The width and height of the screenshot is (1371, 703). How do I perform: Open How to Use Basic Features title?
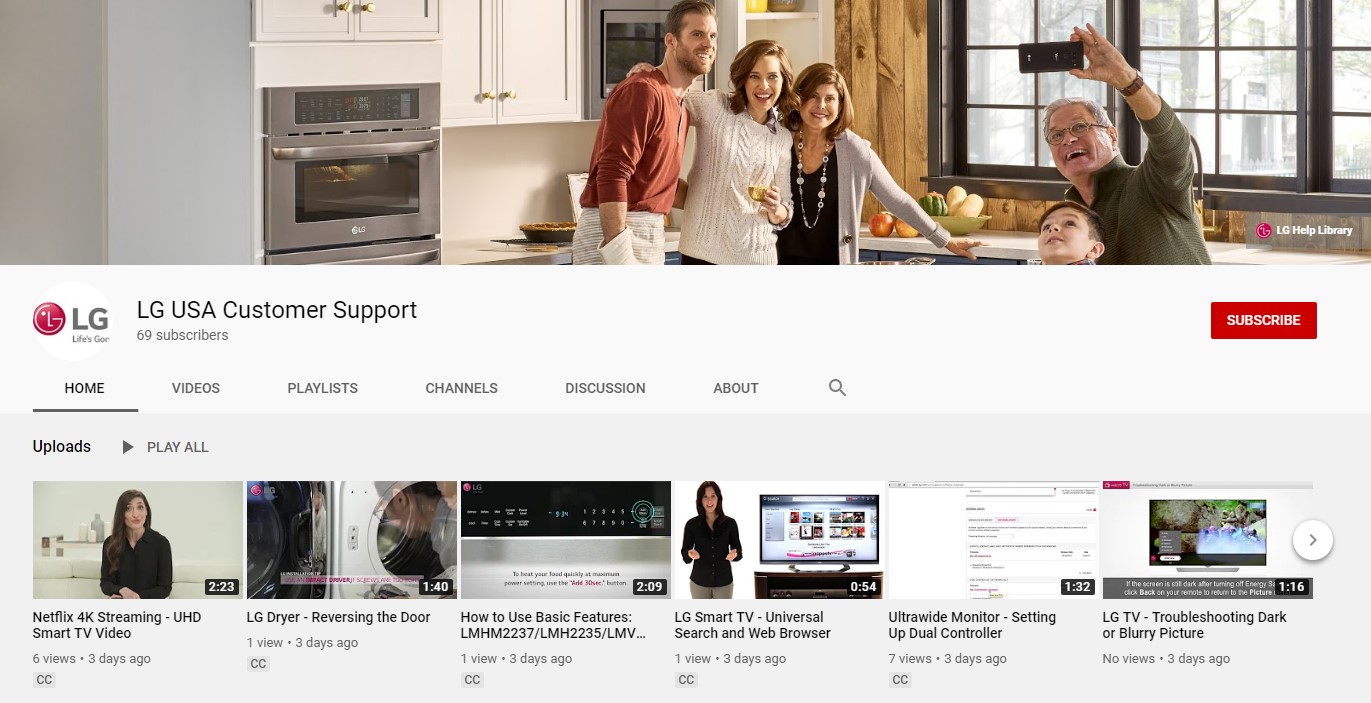pos(554,625)
